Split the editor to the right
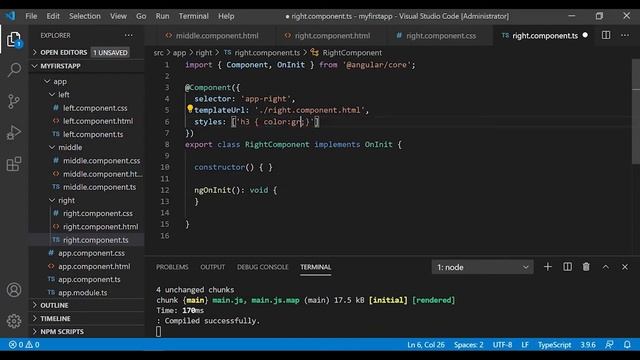The width and height of the screenshot is (640, 360). [x=606, y=36]
